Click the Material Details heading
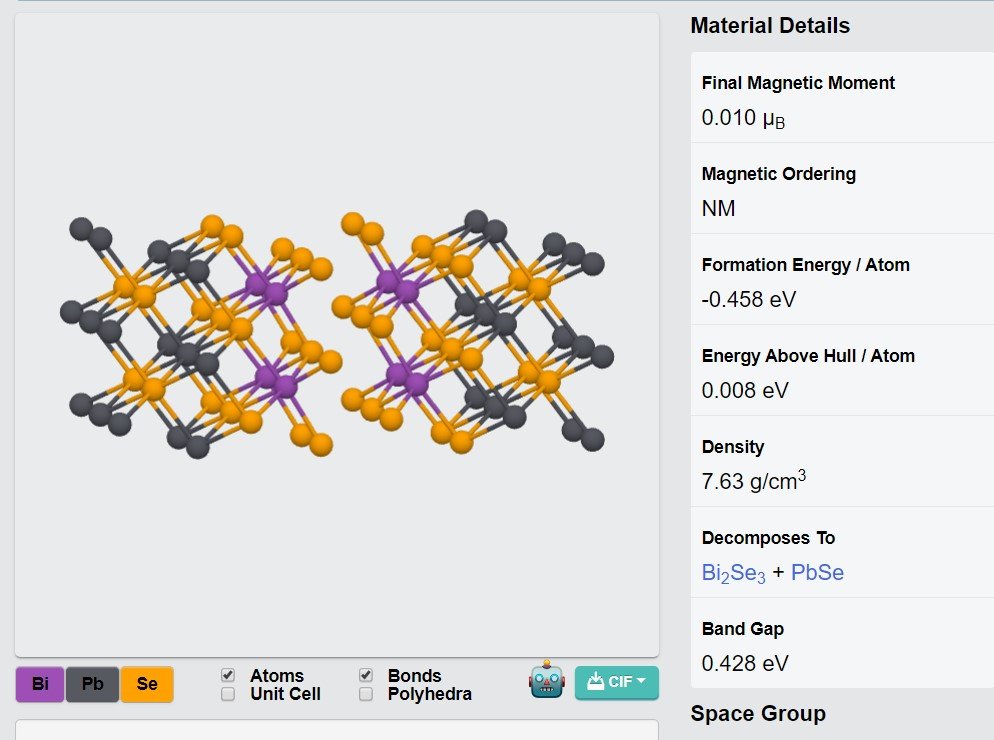The image size is (994, 740). pos(770,25)
